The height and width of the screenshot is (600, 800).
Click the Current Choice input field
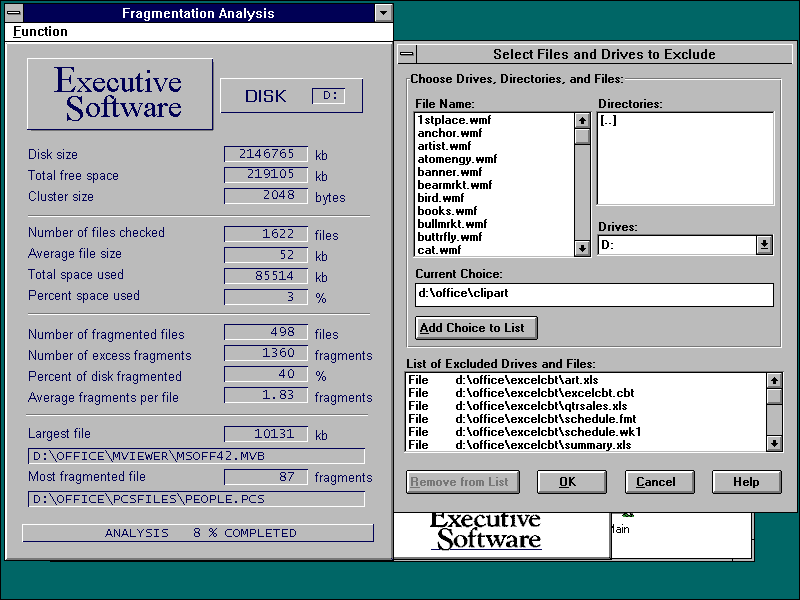point(594,294)
